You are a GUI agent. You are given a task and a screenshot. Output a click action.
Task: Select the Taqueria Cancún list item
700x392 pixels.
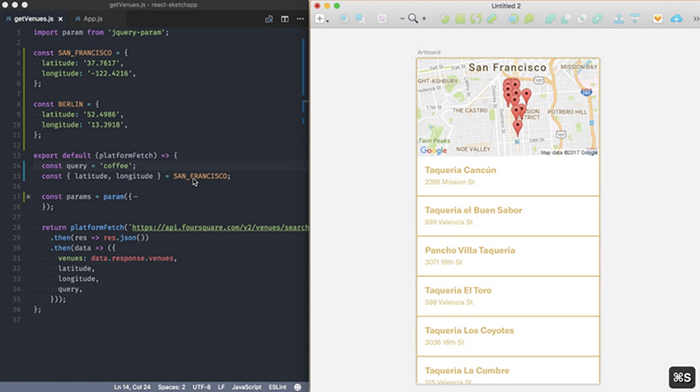(508, 176)
